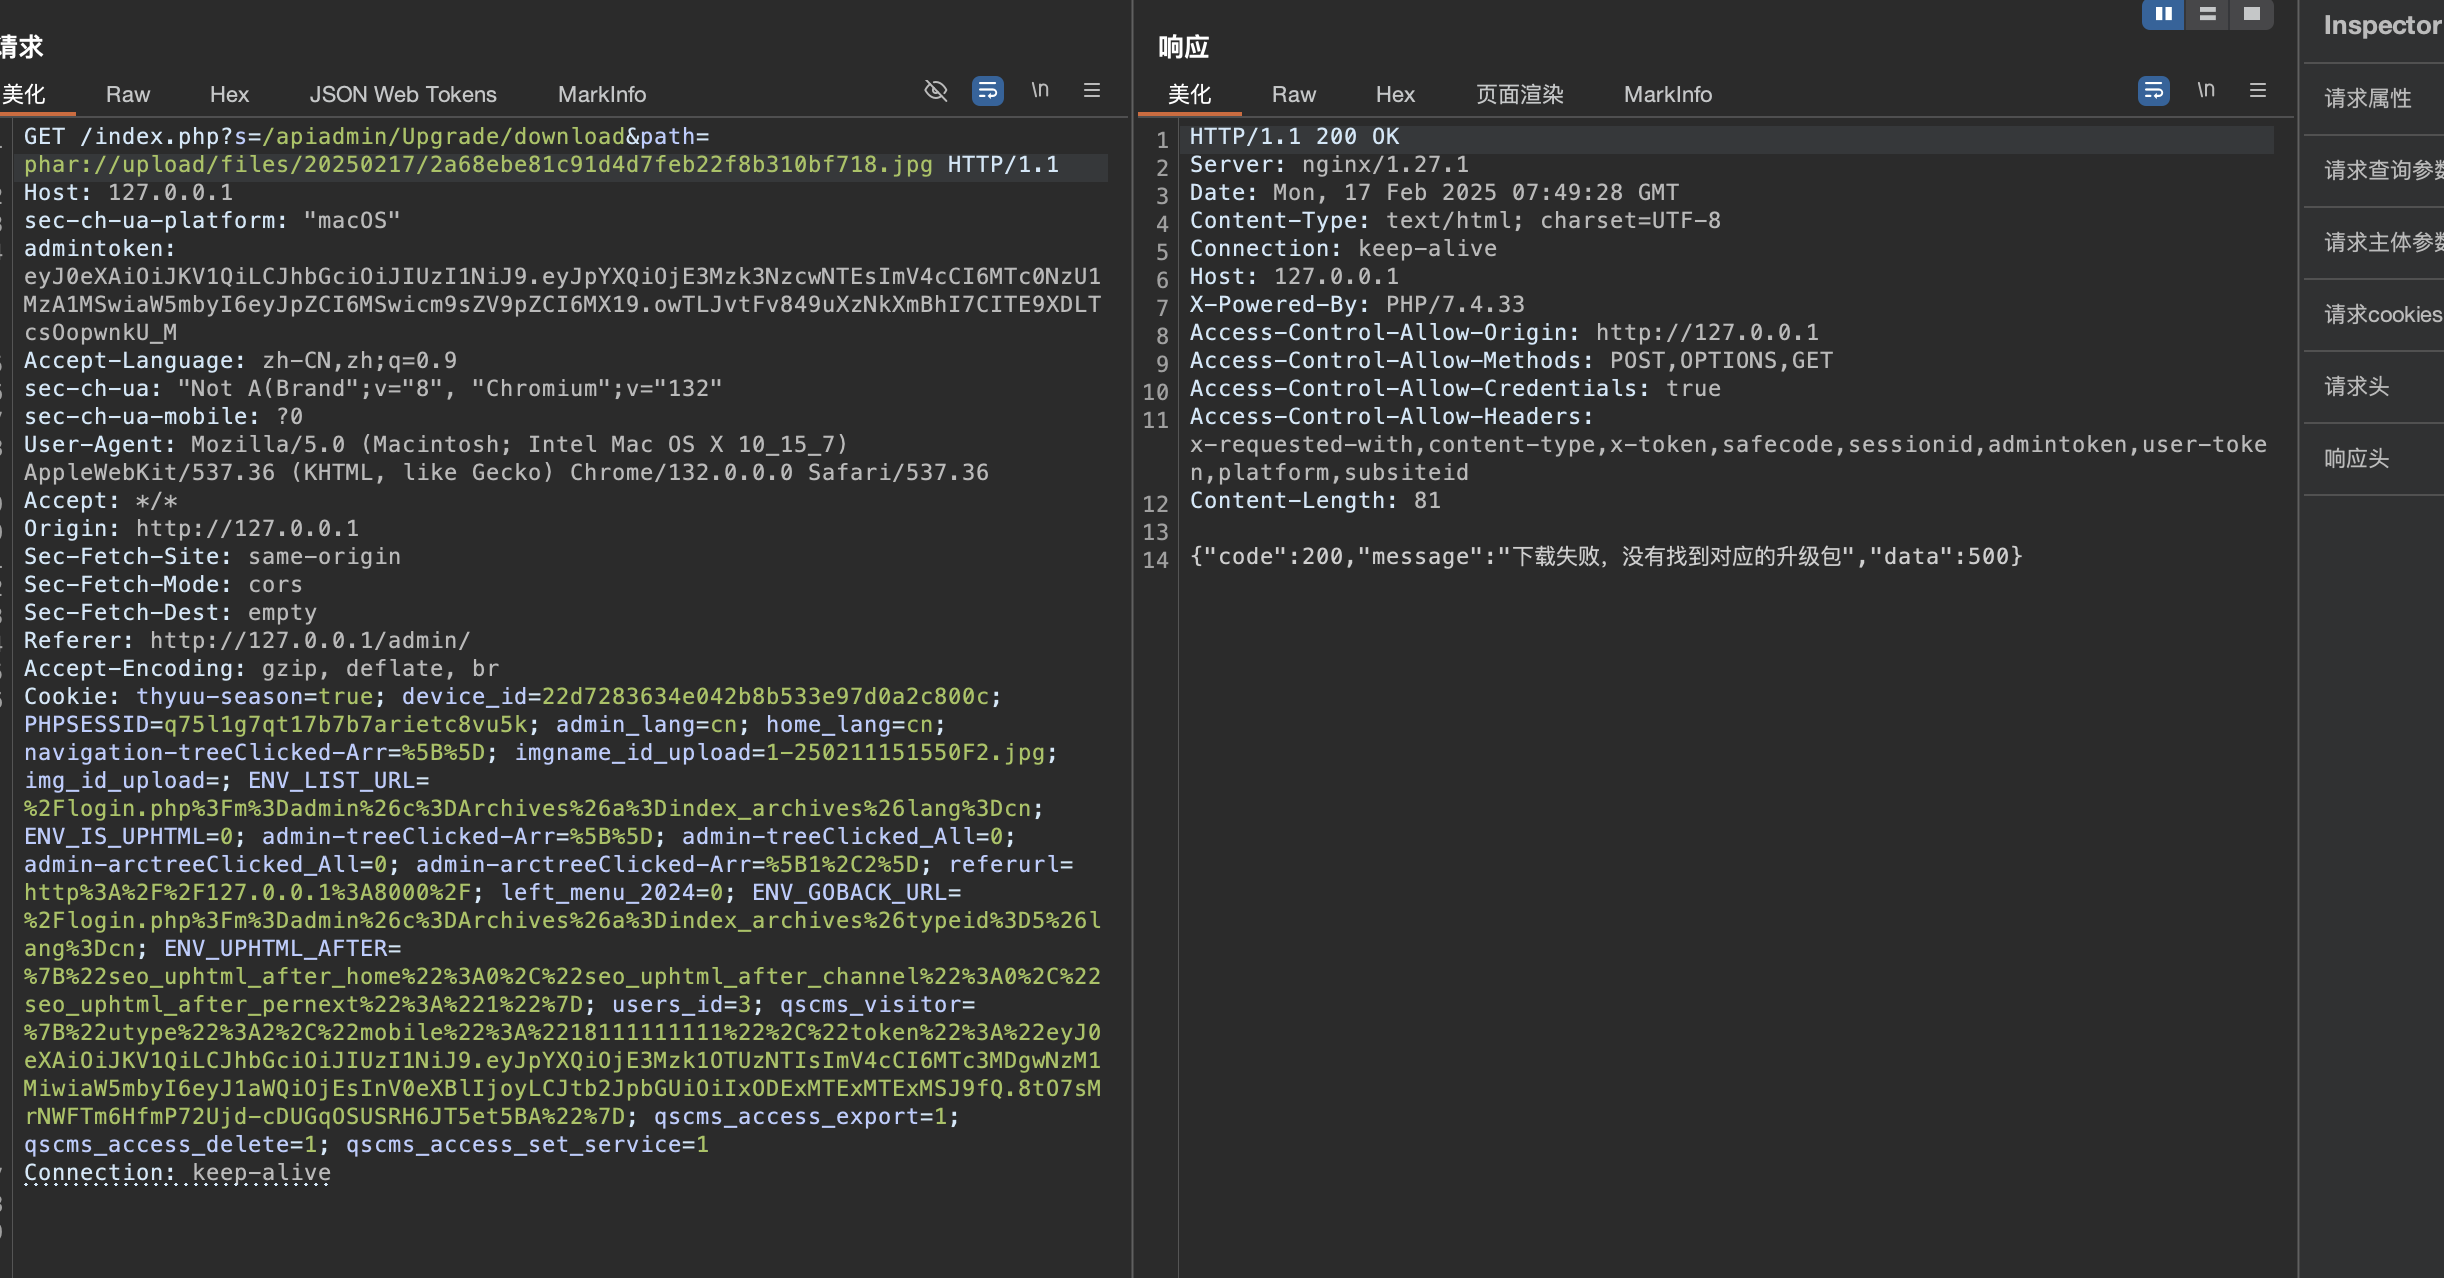Open JSON Web Tokens tab
2444x1278 pixels.
click(403, 94)
